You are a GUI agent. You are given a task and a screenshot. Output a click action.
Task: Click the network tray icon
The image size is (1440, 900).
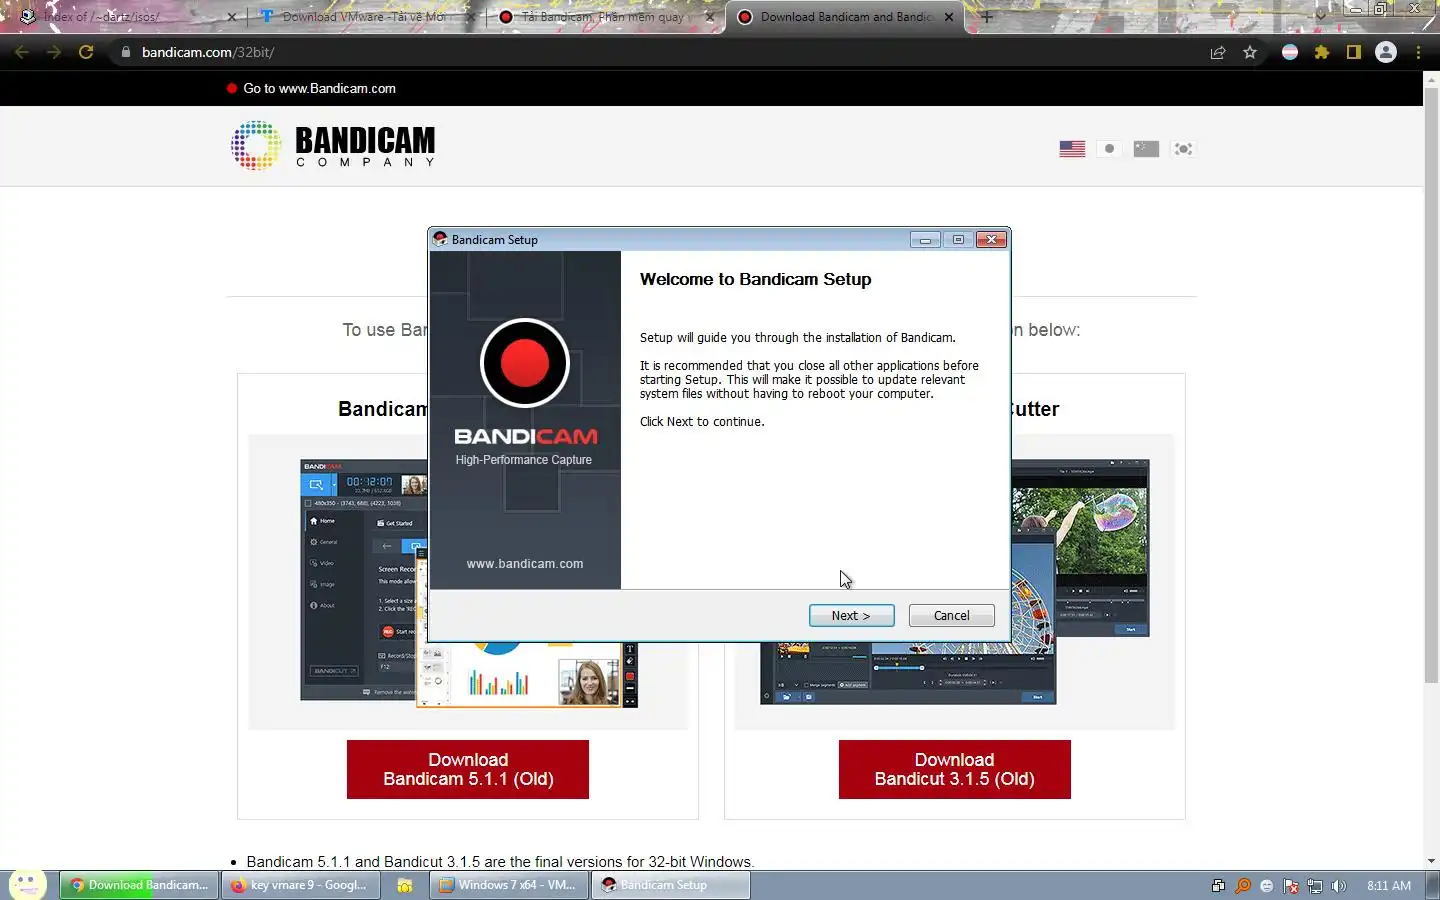1315,886
